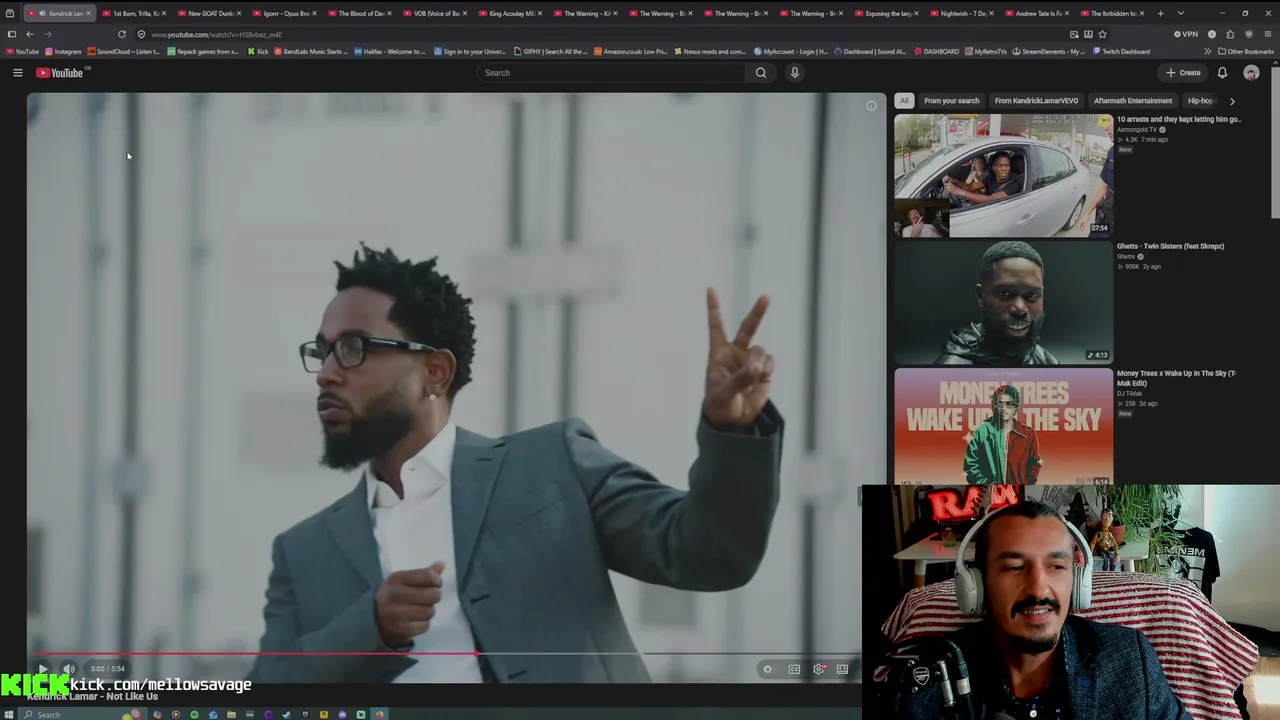Open 'Money Trees x Wake Up In The Sky' title
Screen dimensions: 1280x720
coord(1176,378)
